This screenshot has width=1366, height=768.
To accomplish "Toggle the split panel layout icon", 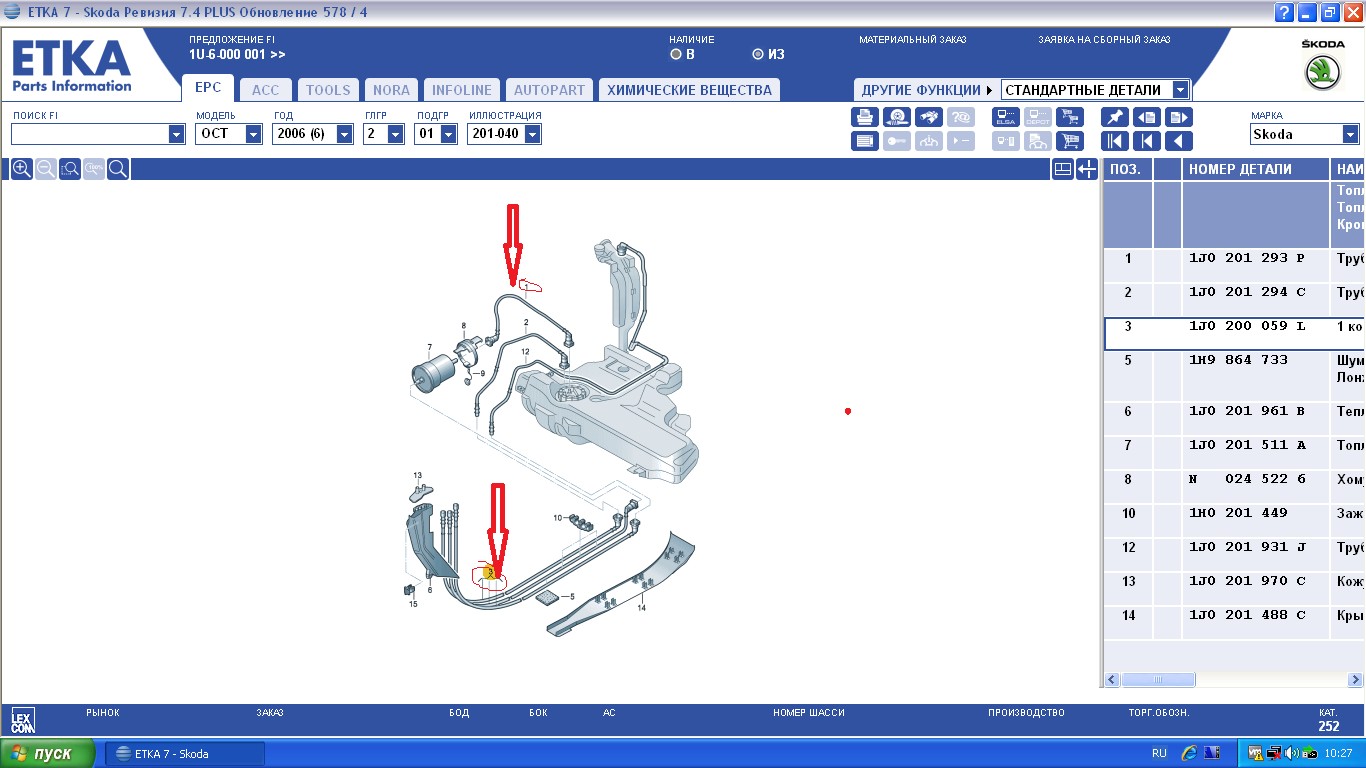I will 1063,169.
